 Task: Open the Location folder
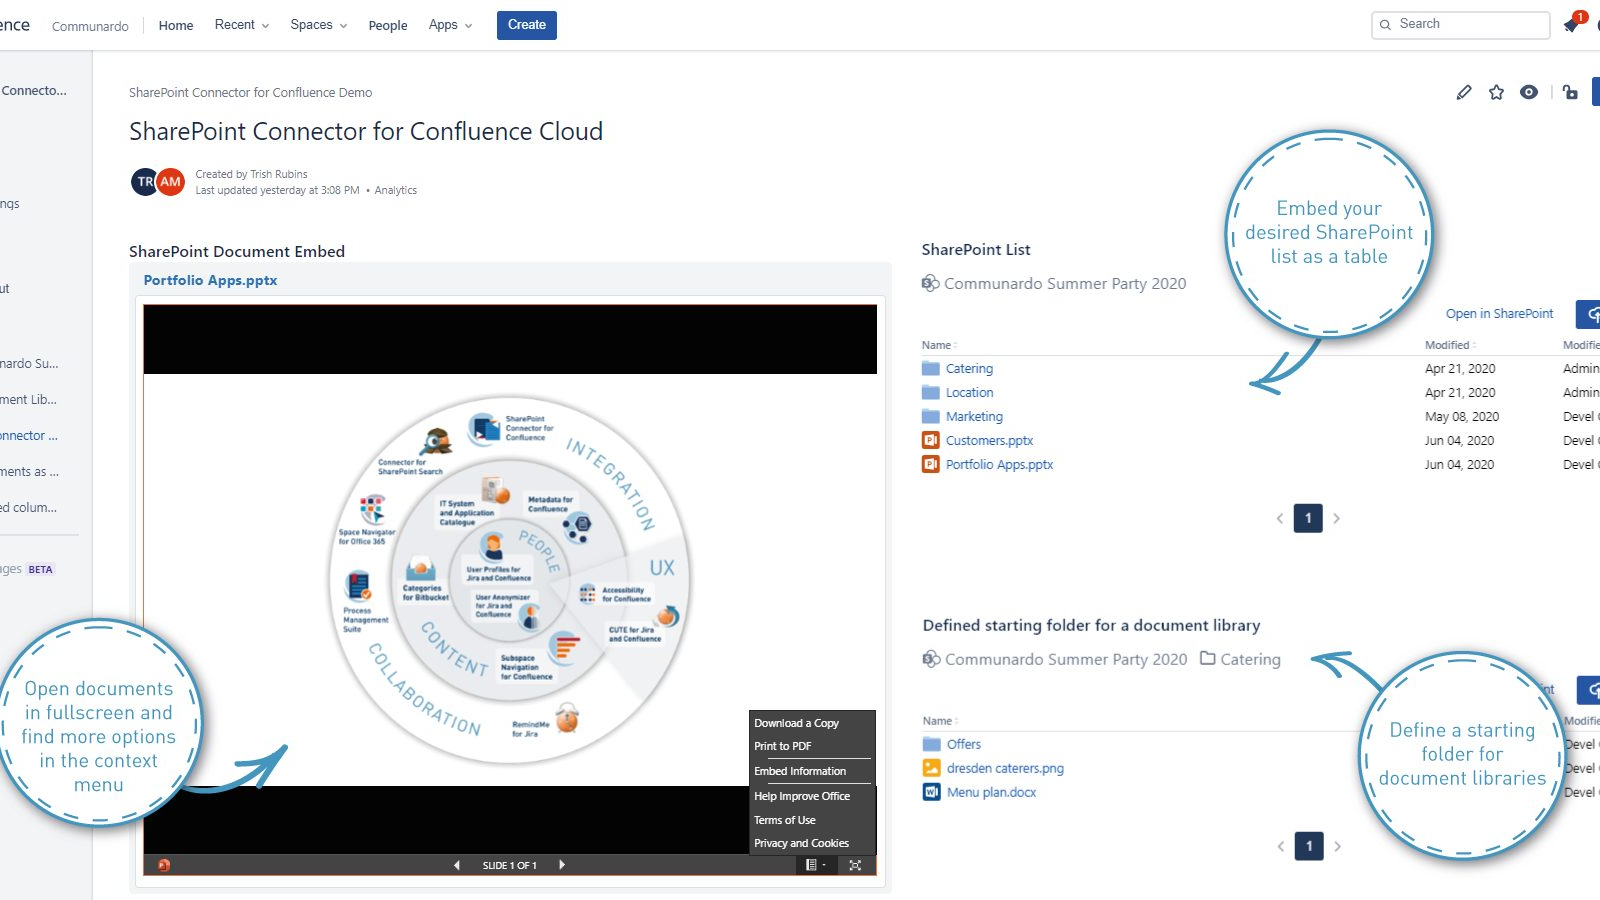tap(969, 392)
